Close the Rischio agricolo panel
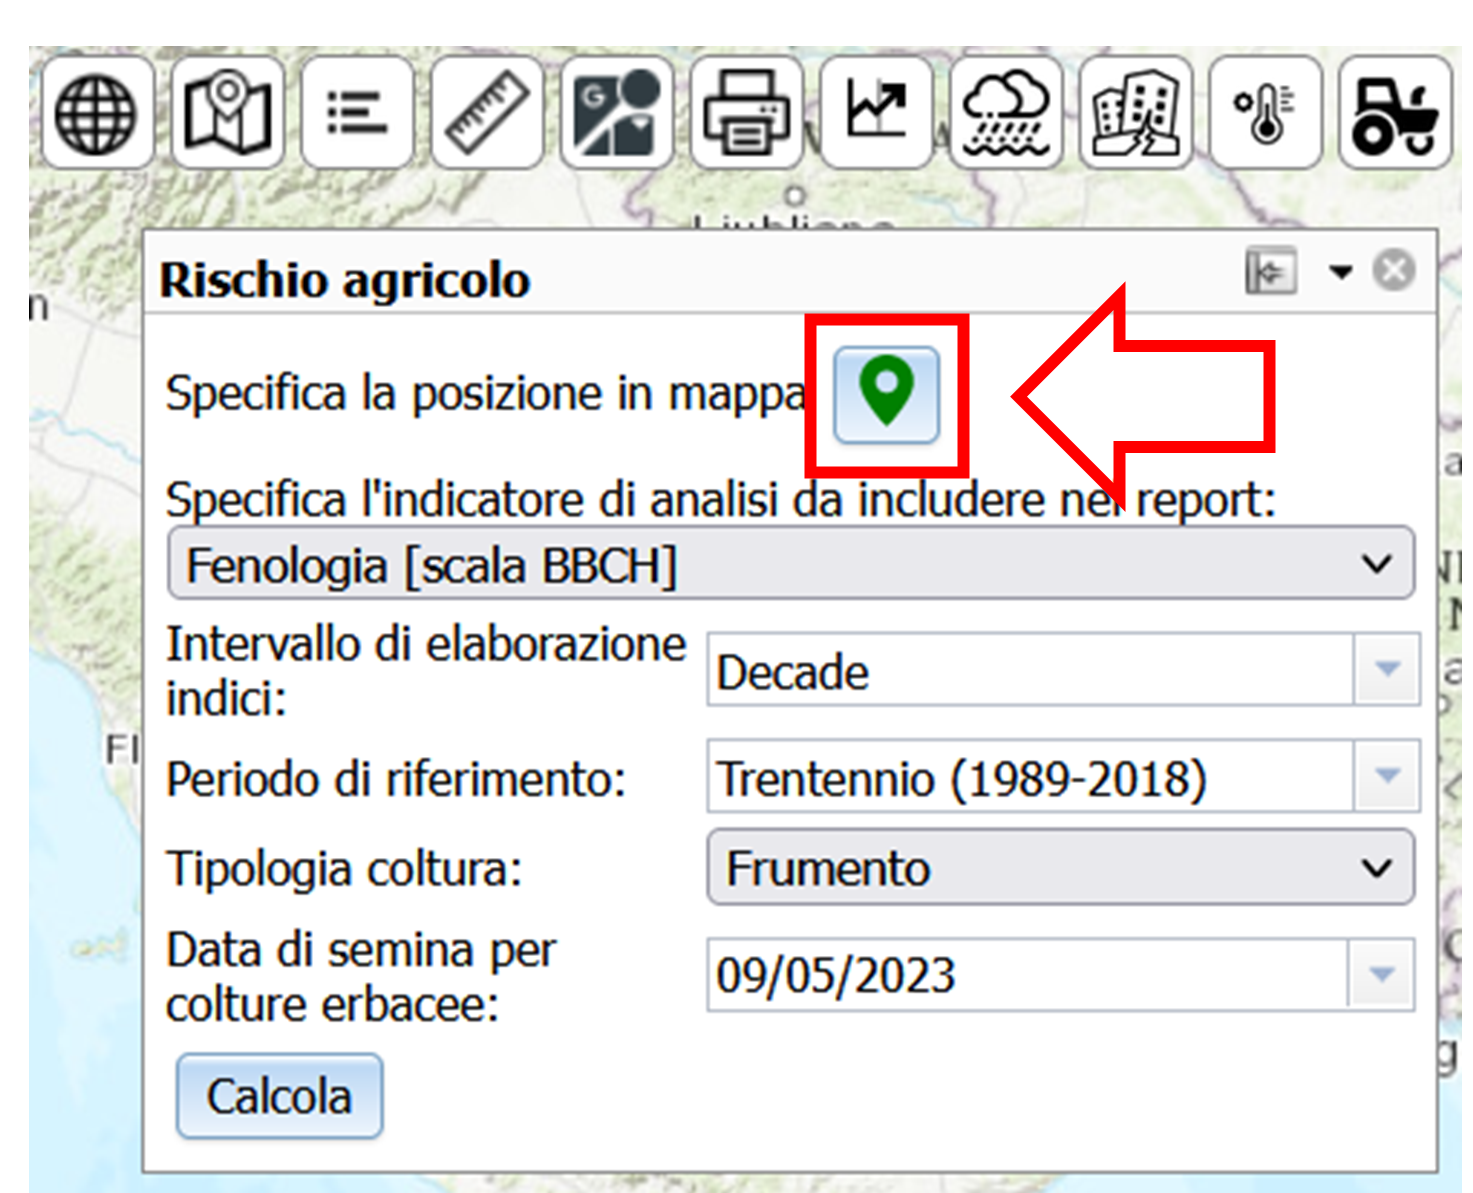 click(1394, 270)
